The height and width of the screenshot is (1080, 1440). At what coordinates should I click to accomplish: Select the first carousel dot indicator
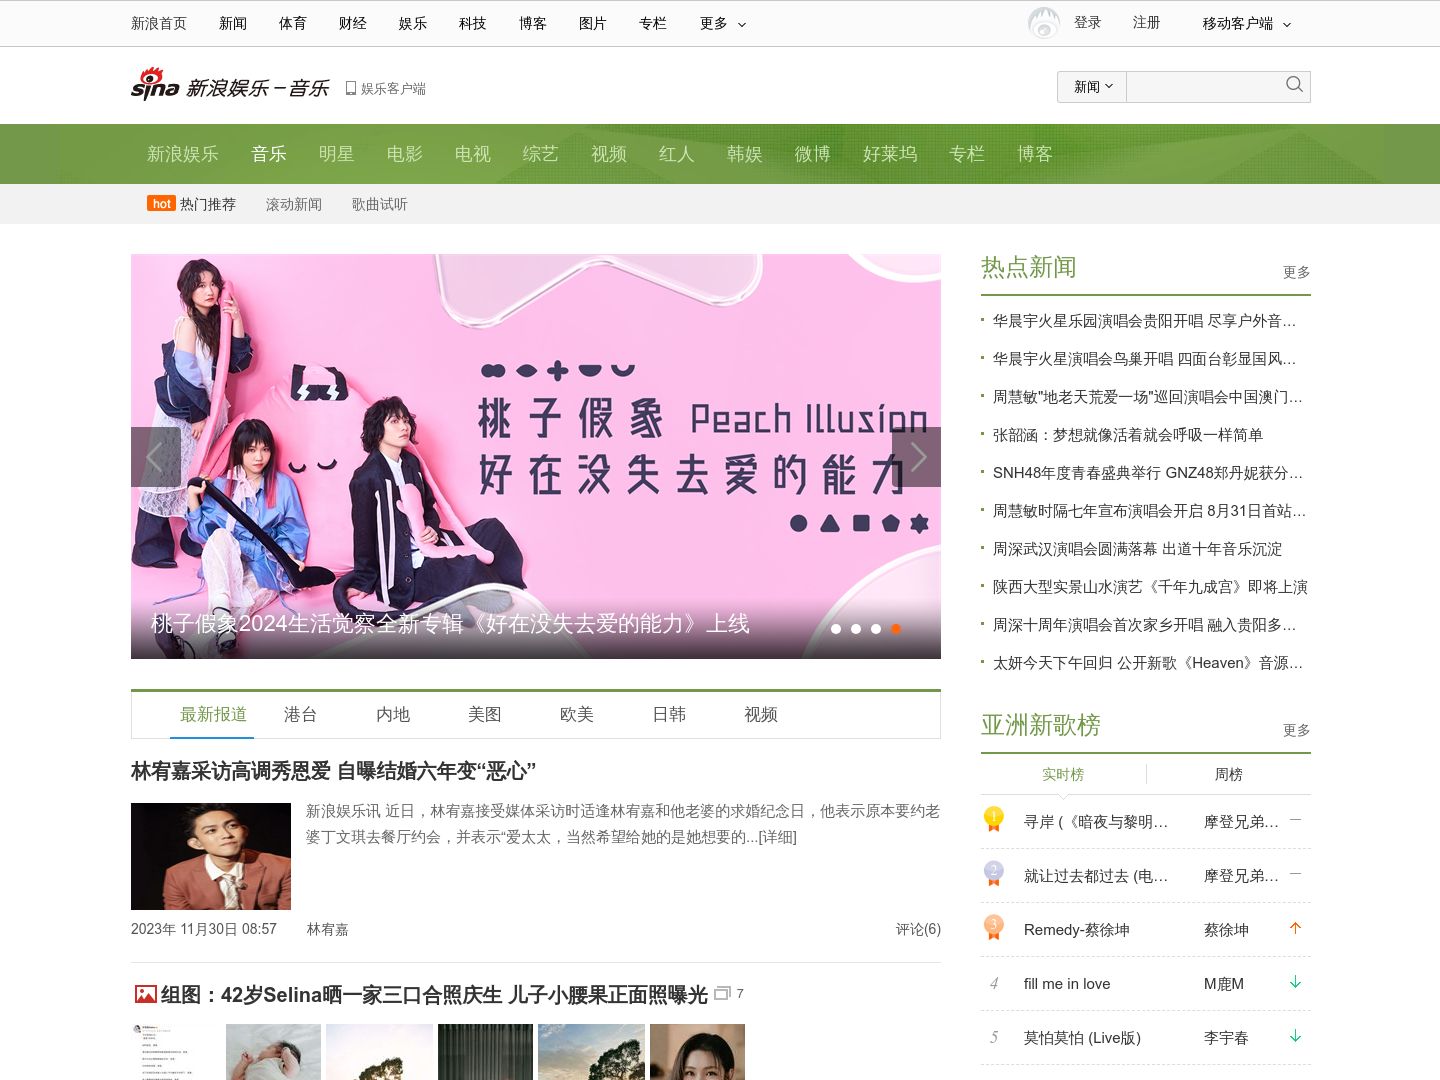point(836,629)
